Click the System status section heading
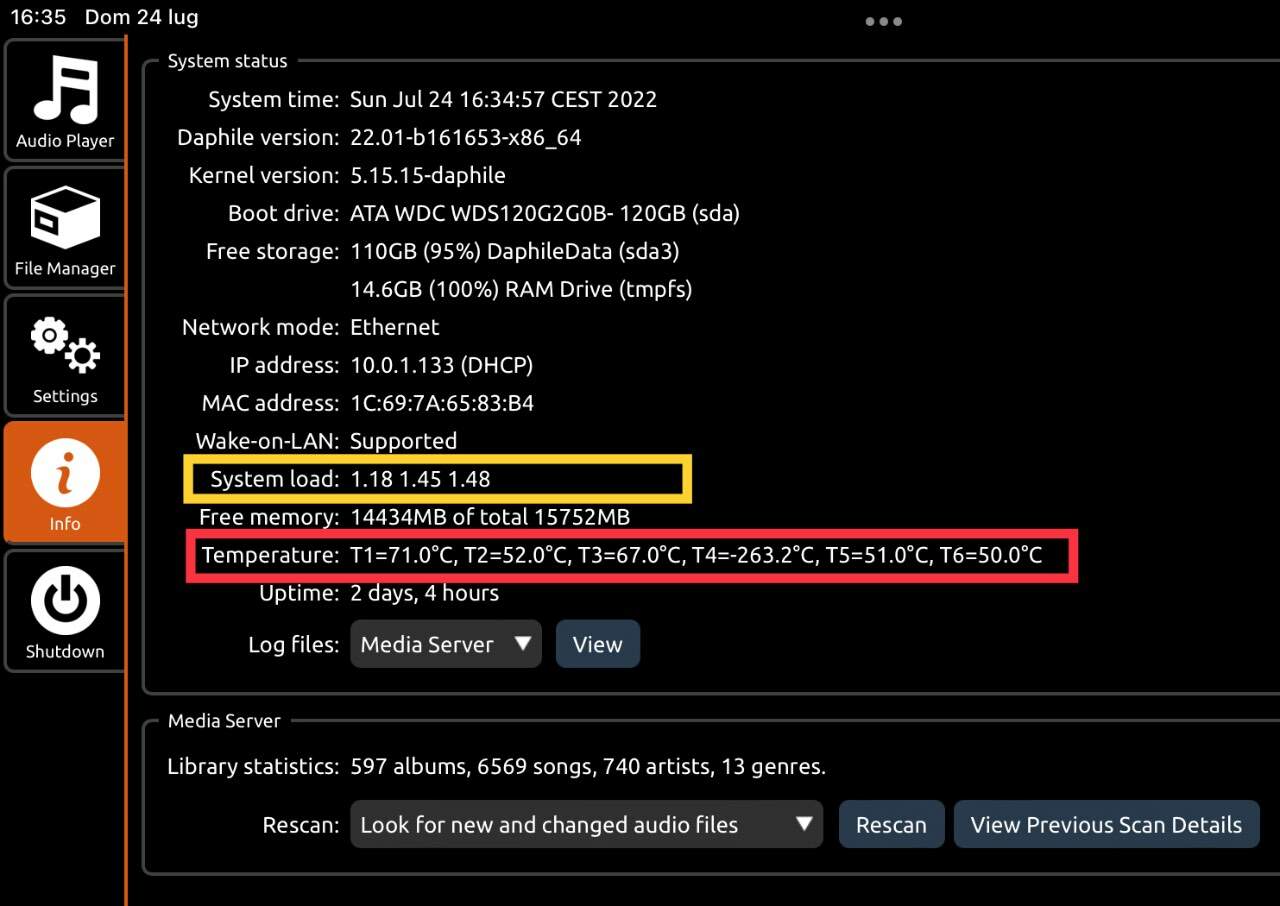Screen dimensions: 1280x906 point(227,61)
